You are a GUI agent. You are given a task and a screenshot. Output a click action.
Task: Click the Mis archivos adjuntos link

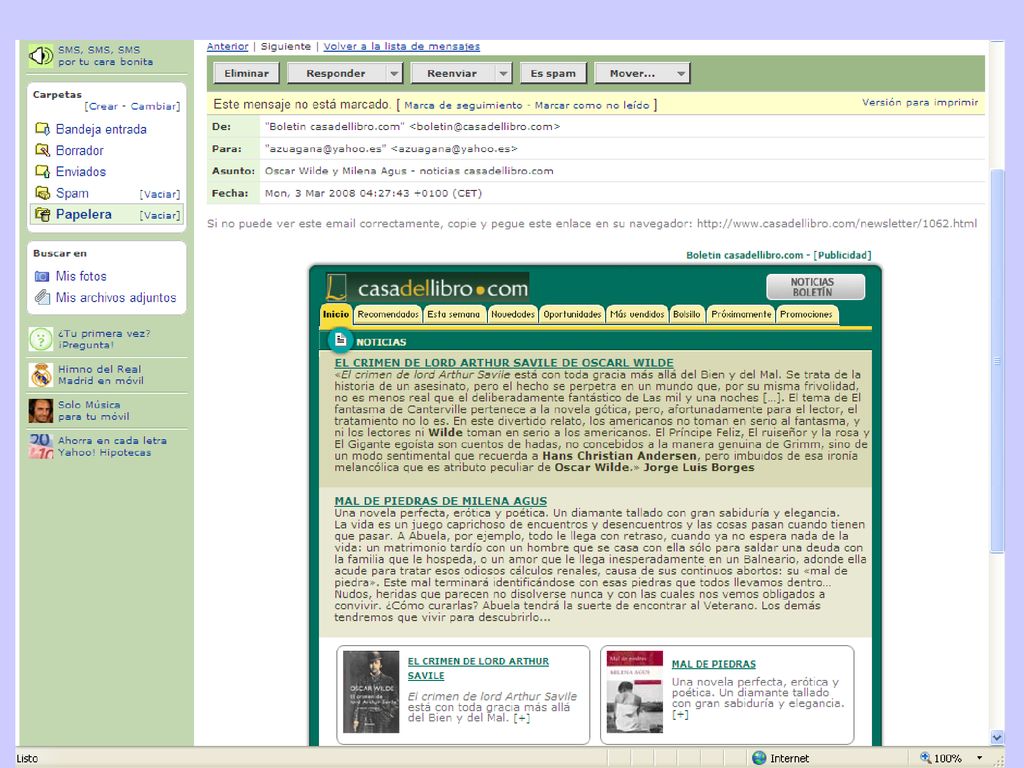pyautogui.click(x=116, y=297)
